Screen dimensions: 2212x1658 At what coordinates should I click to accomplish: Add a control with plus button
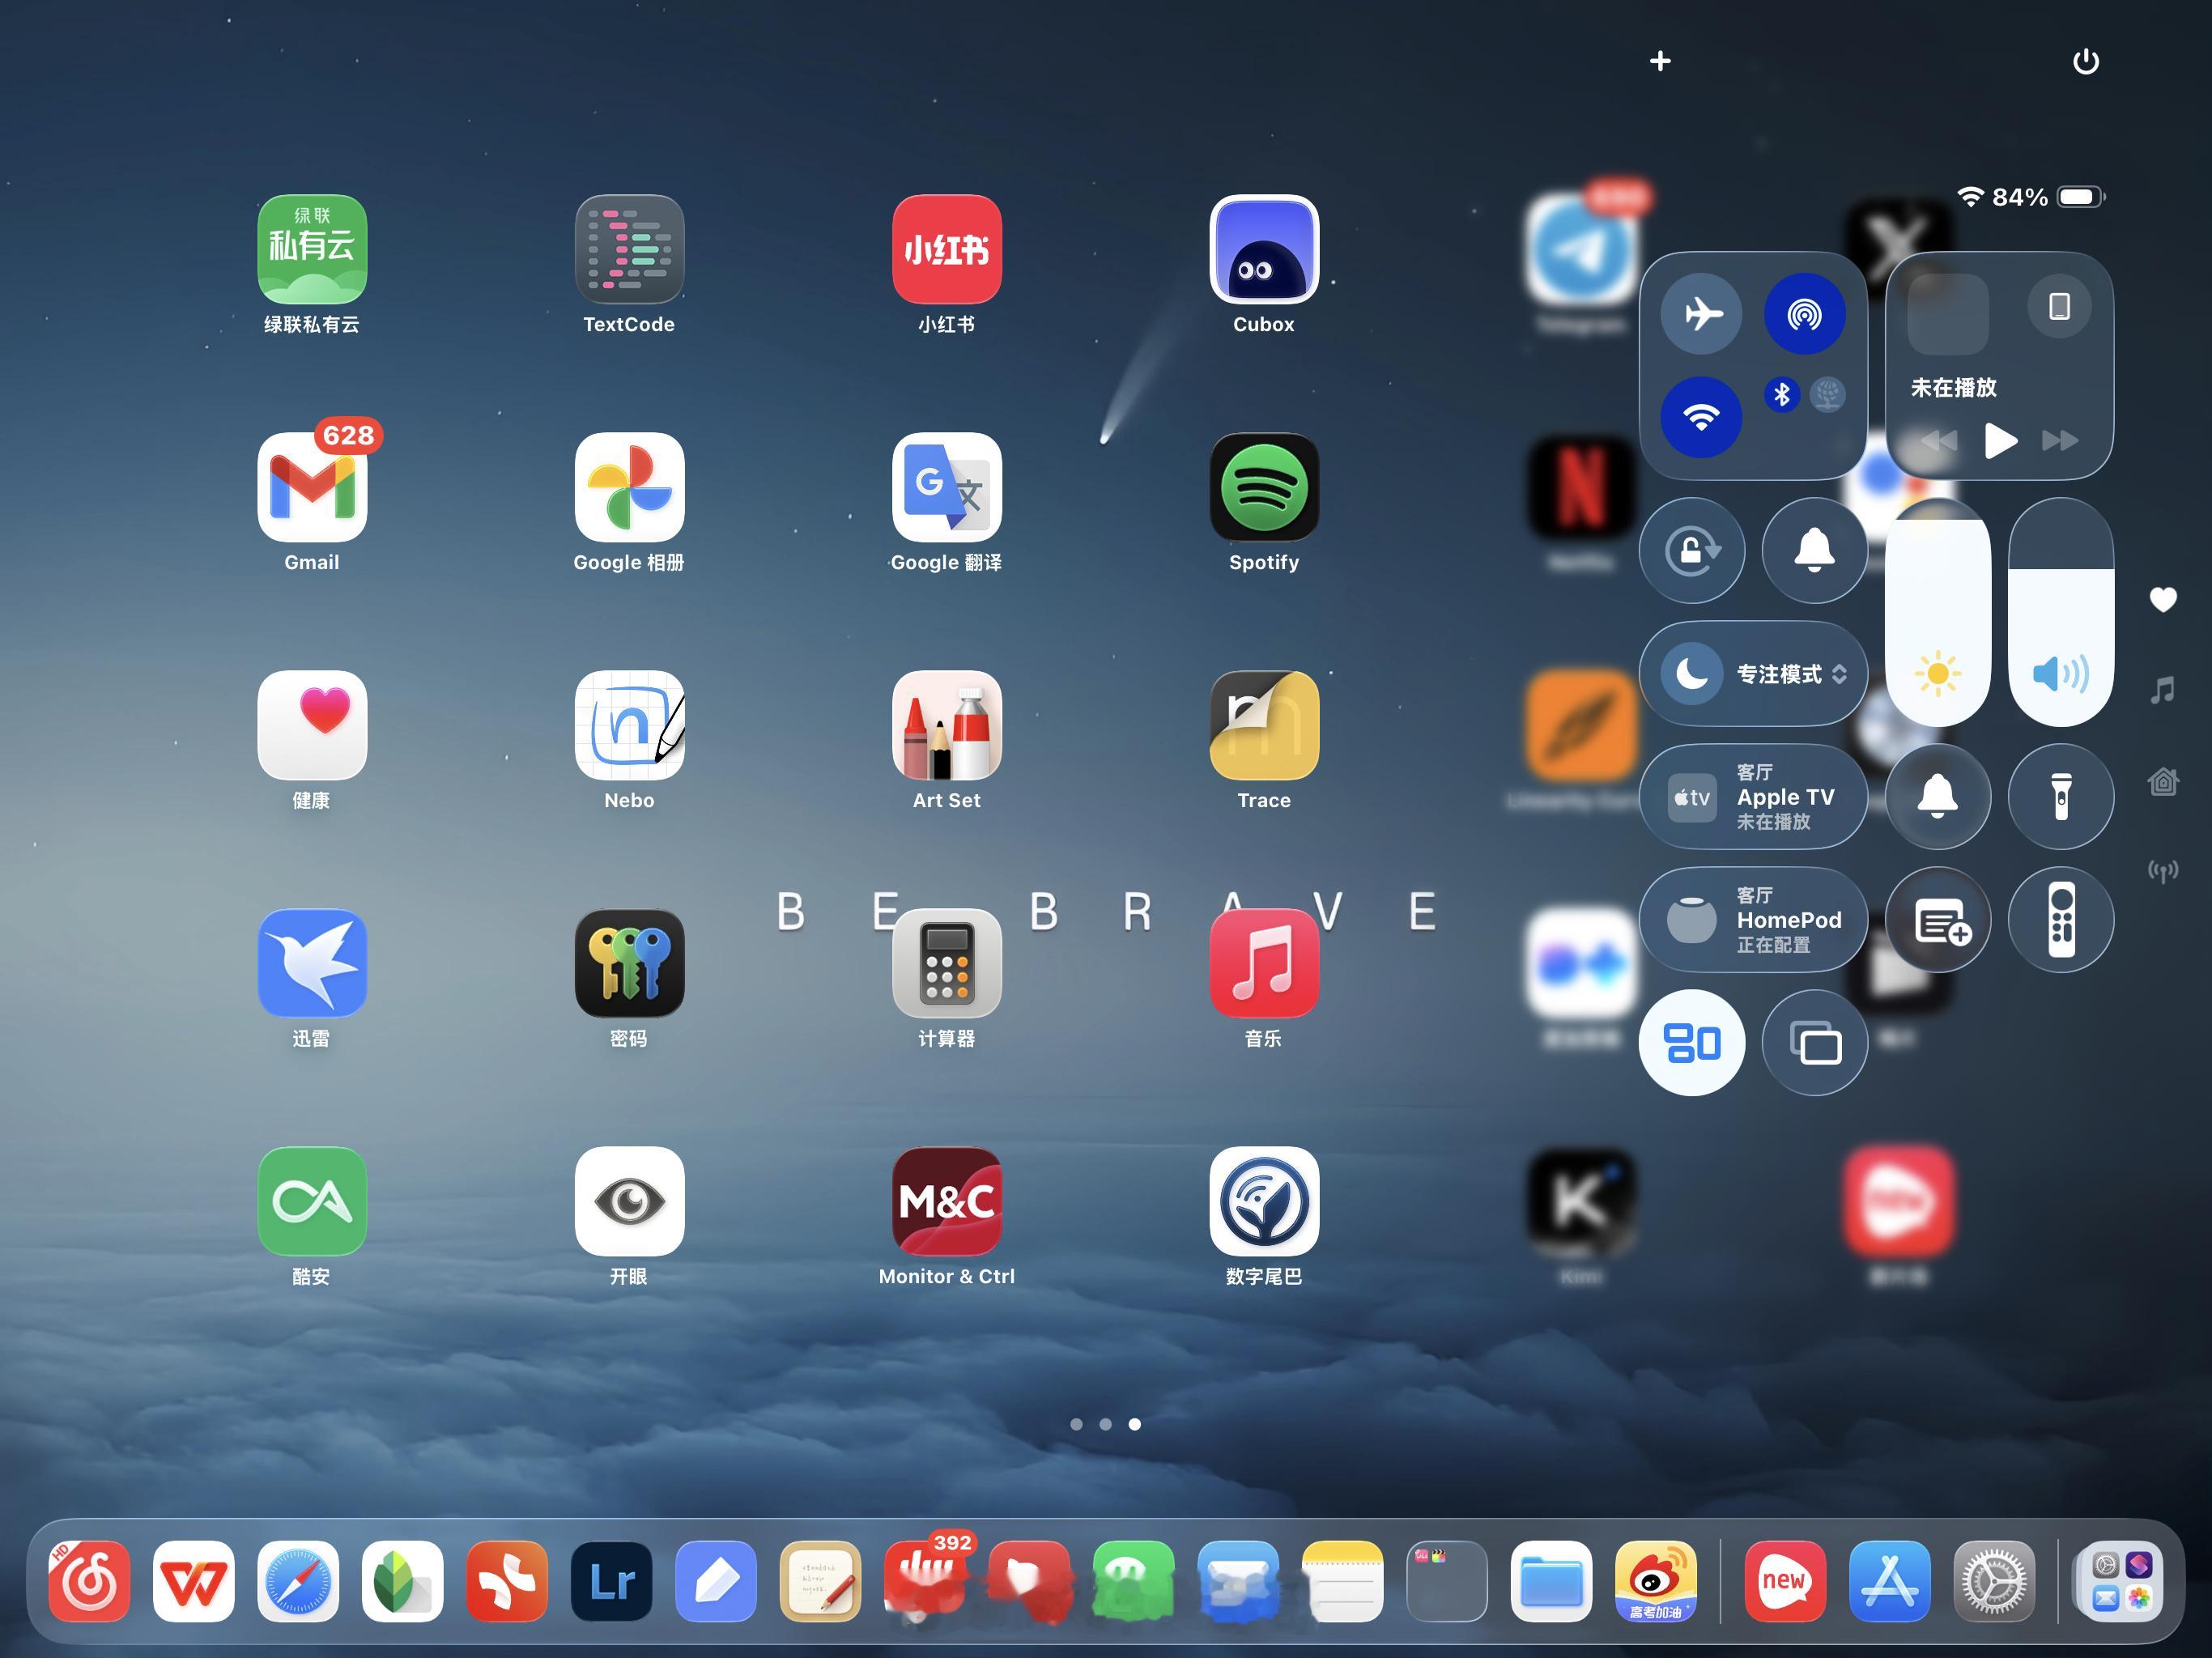(x=1660, y=61)
